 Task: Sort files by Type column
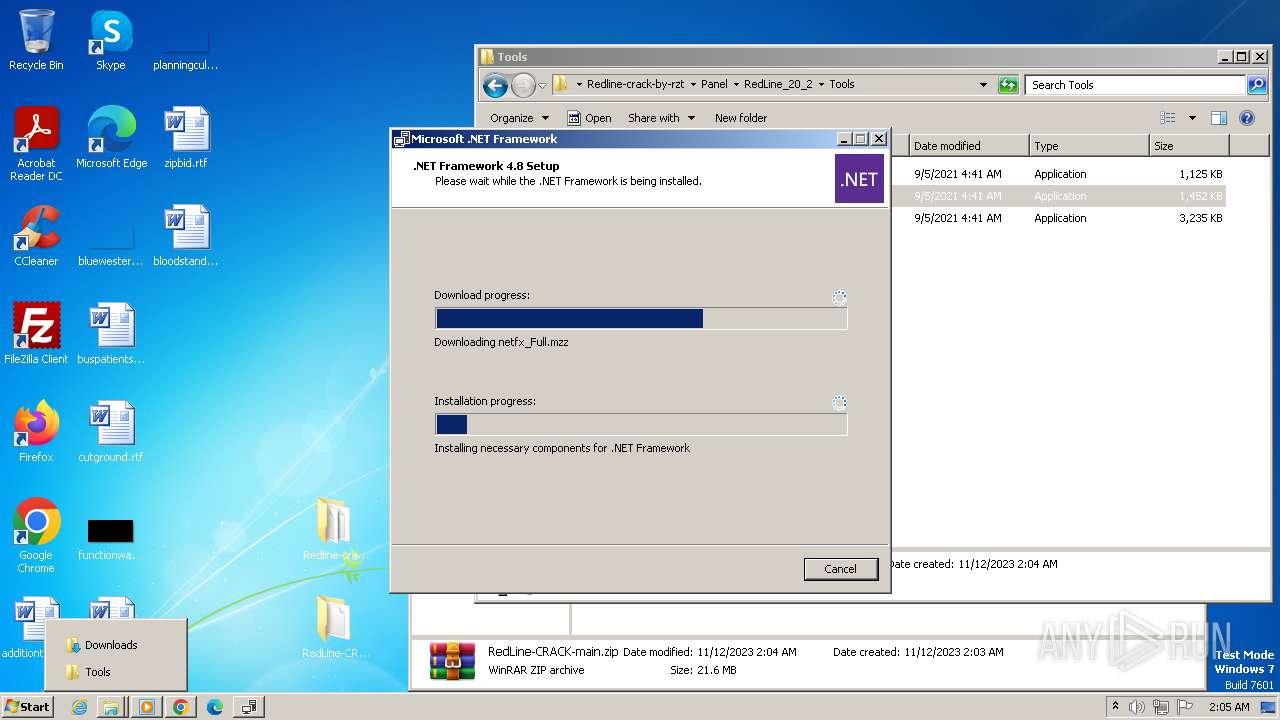click(x=1089, y=146)
